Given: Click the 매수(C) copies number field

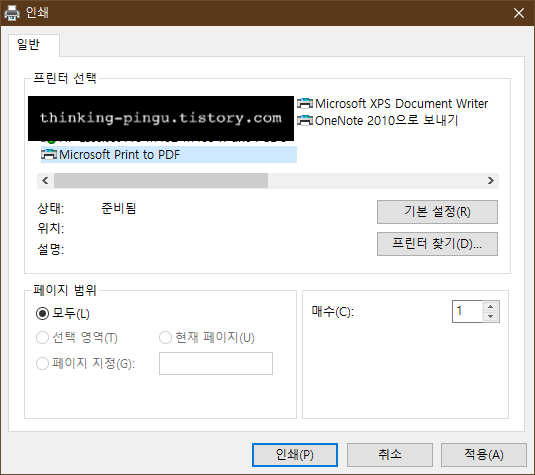Looking at the screenshot, I should (x=467, y=311).
